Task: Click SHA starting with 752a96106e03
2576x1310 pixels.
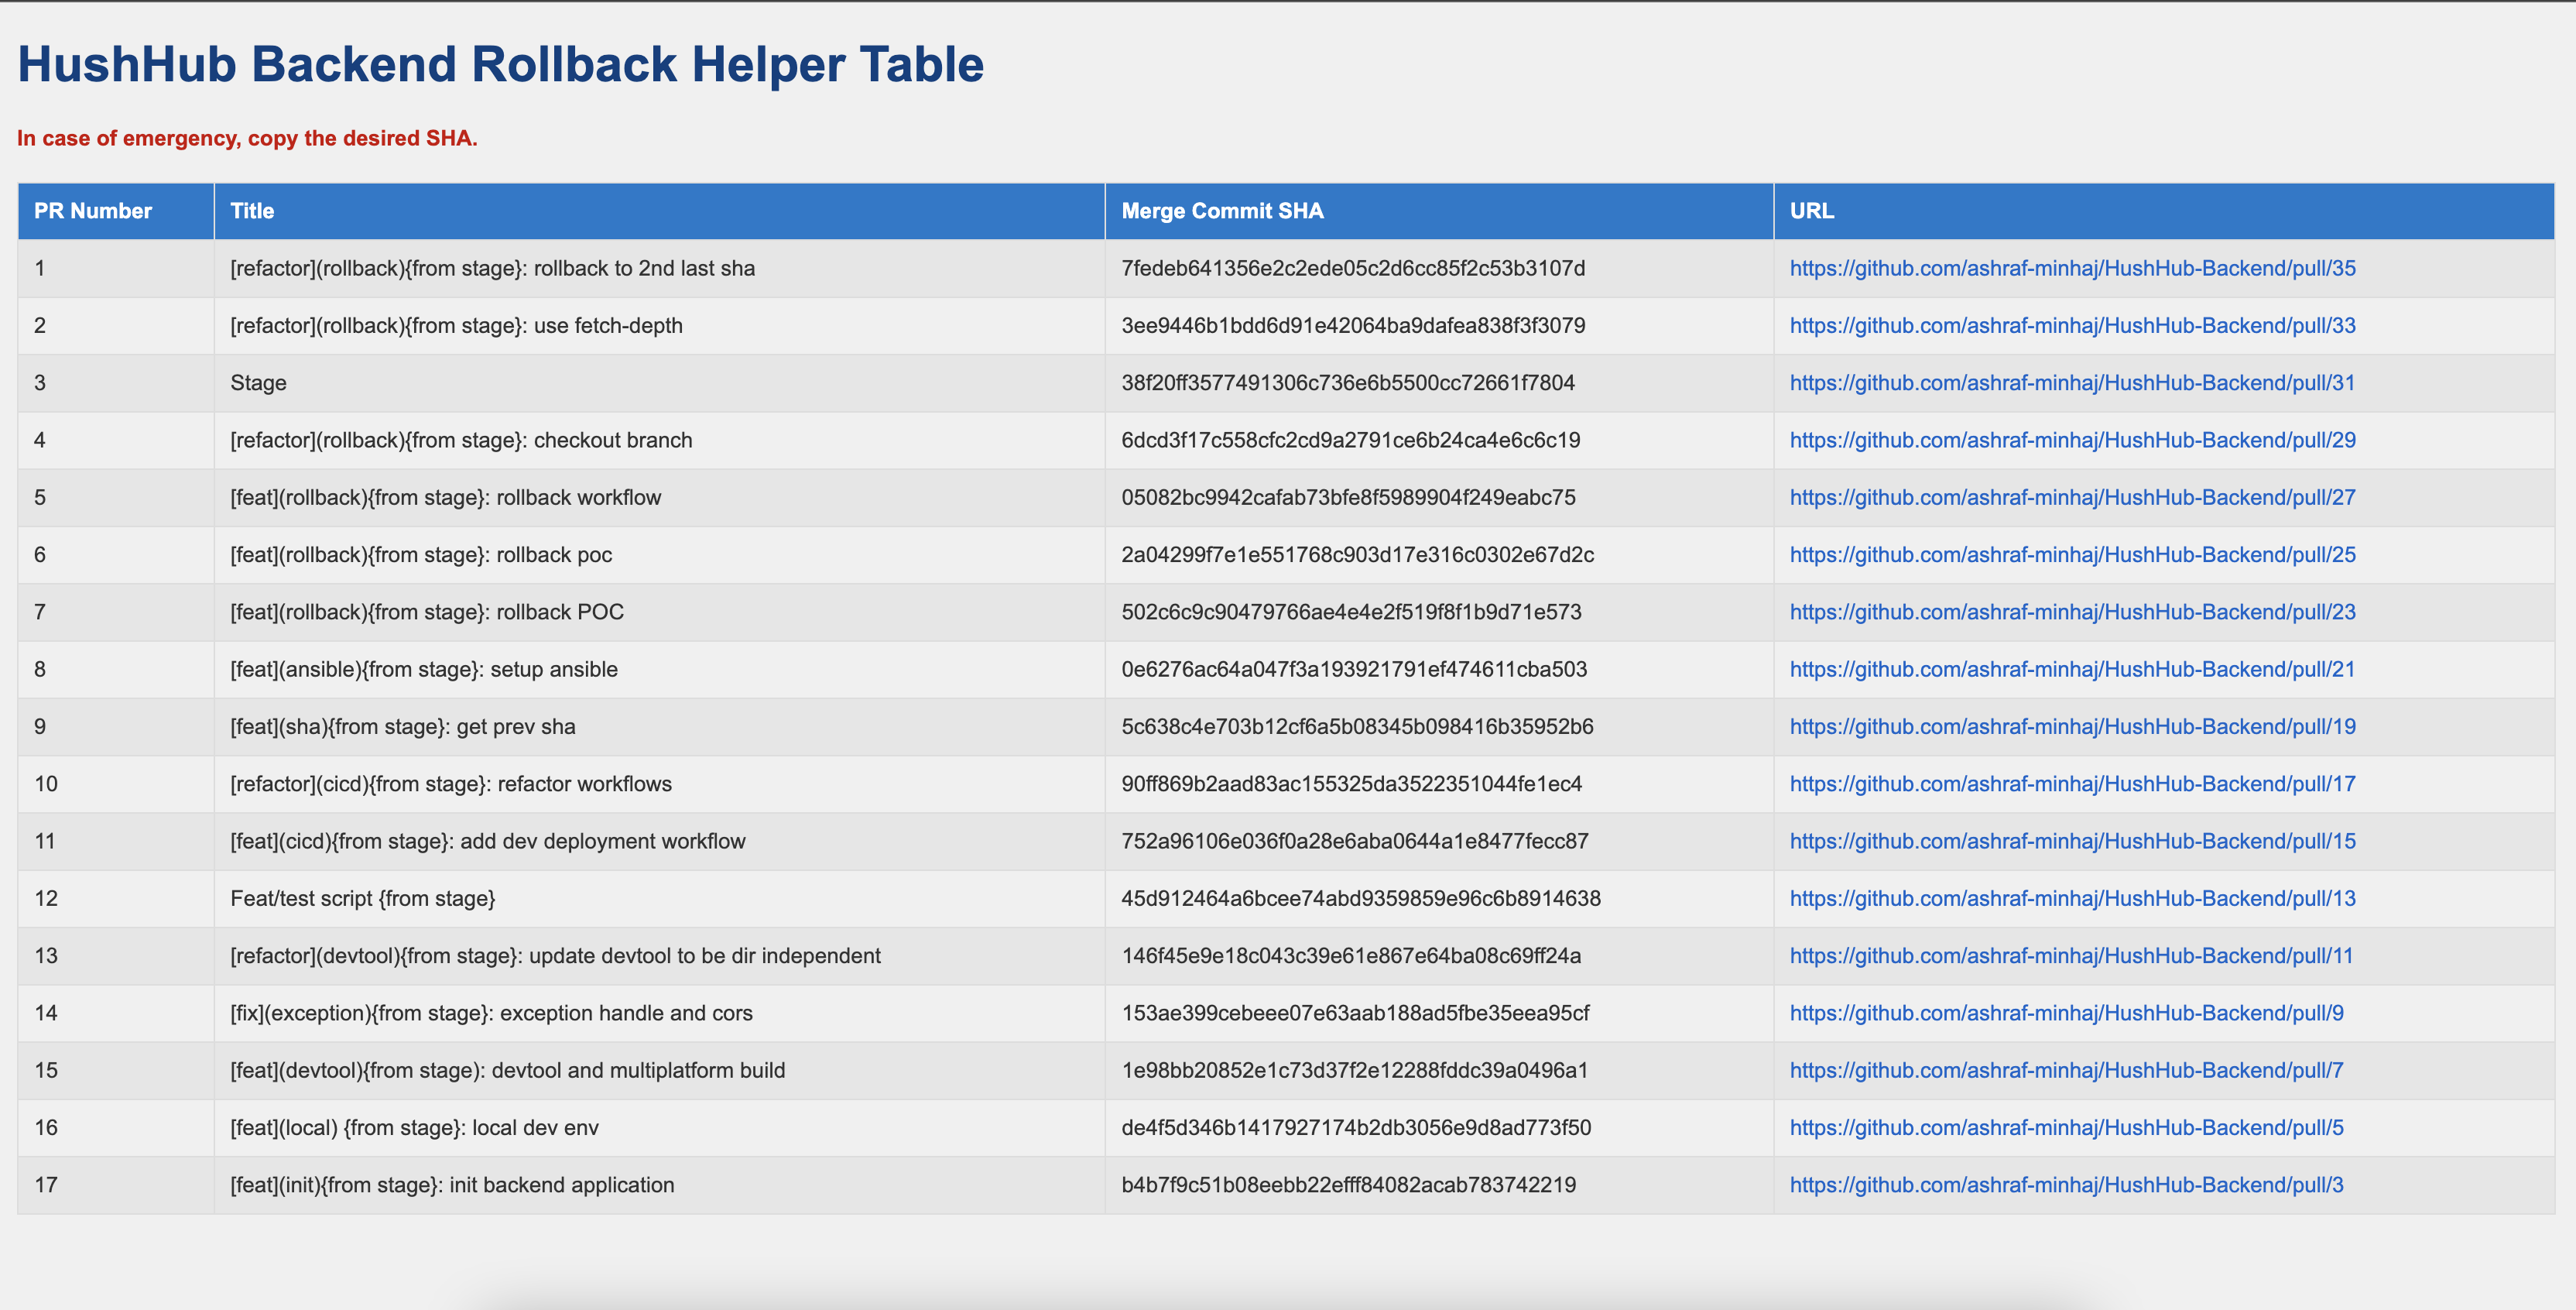Action: pyautogui.click(x=1355, y=841)
